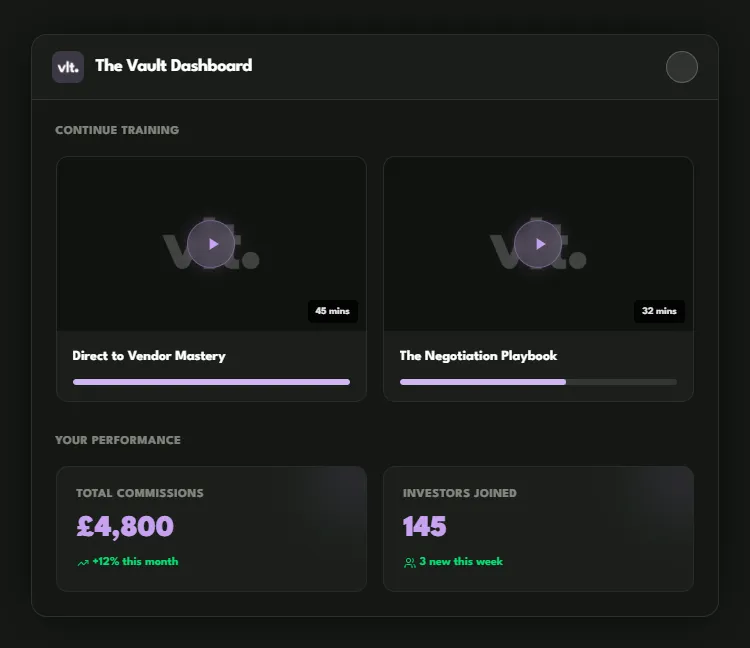Screen dimensions: 750x648
Task: Open The Negotiation Playbook title
Action: (x=478, y=356)
